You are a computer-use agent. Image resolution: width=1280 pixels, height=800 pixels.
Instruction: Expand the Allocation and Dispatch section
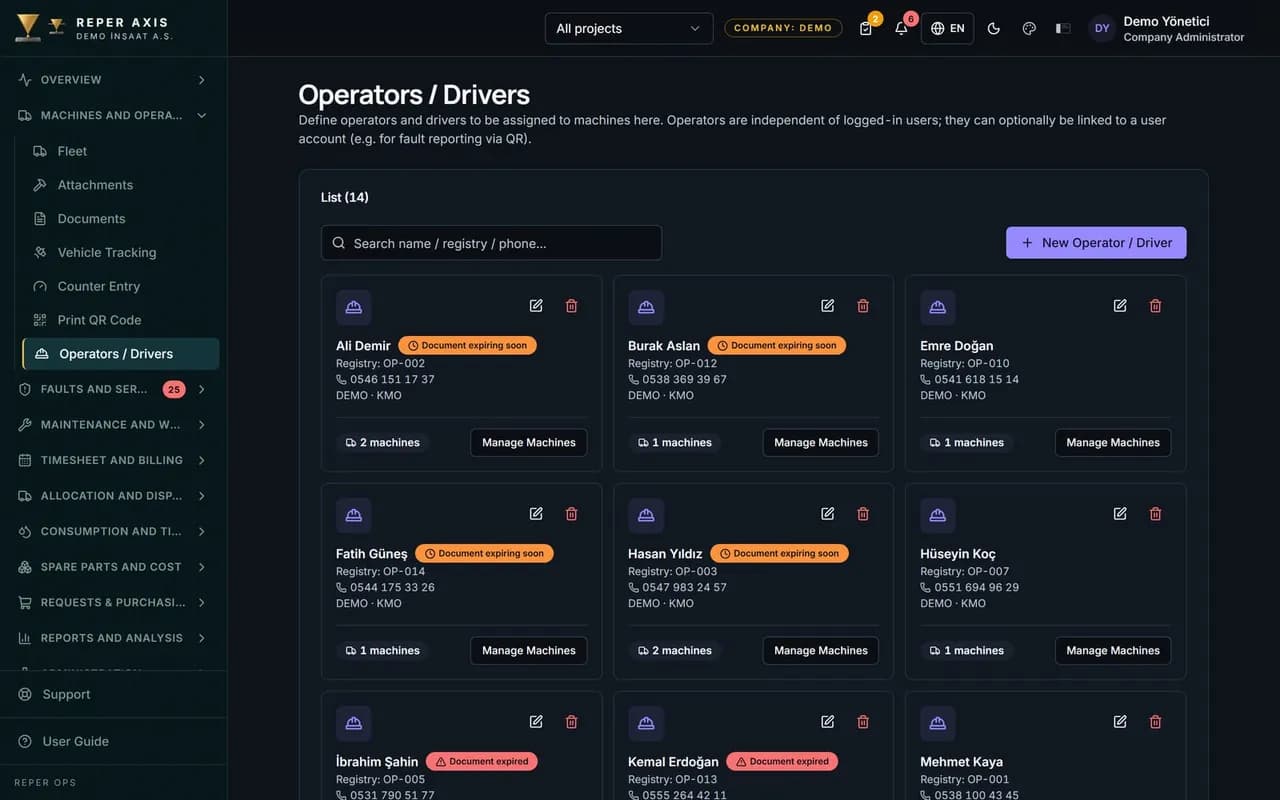coord(113,496)
